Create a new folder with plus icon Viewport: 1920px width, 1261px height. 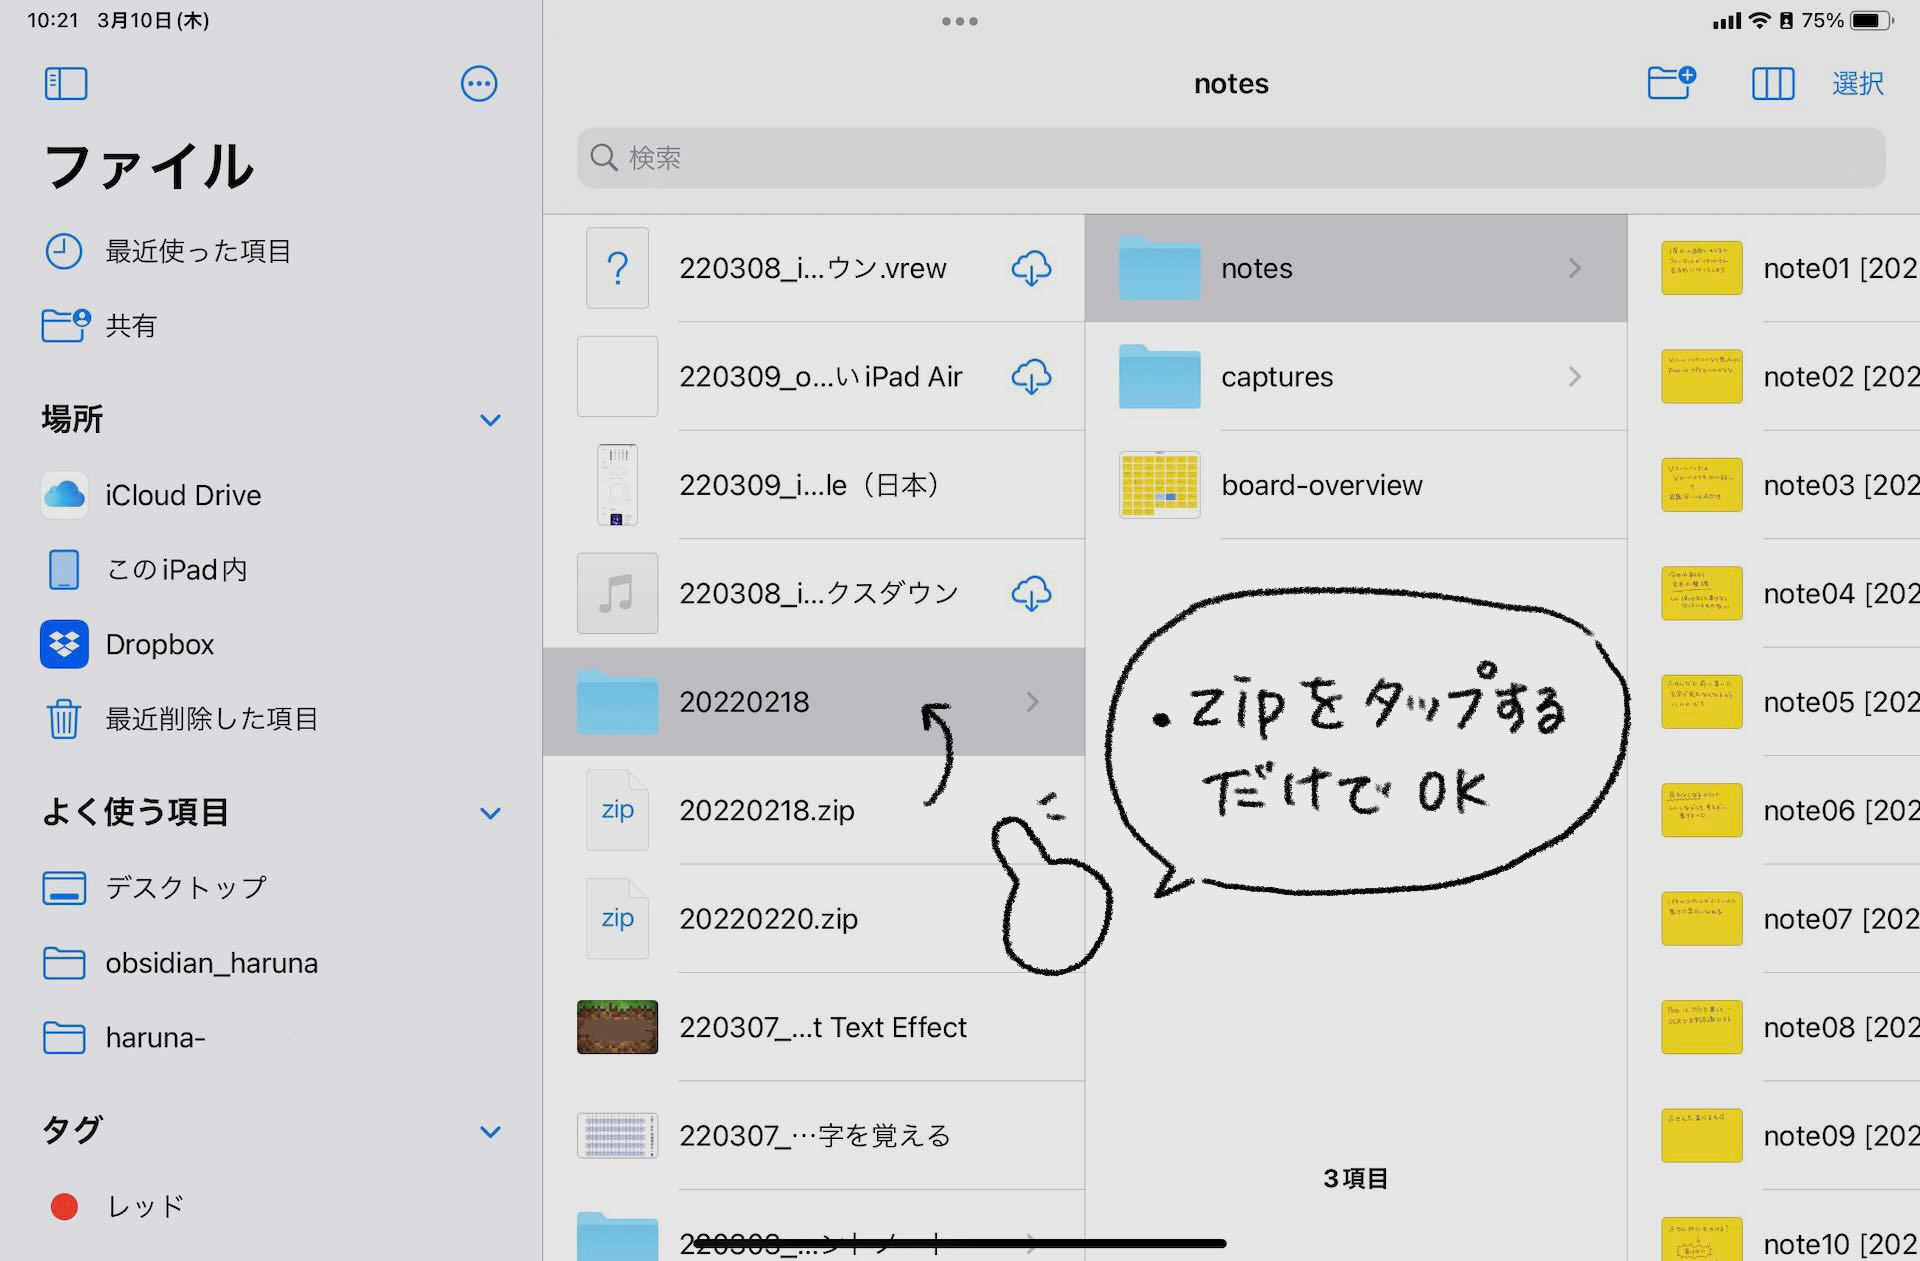coord(1671,83)
